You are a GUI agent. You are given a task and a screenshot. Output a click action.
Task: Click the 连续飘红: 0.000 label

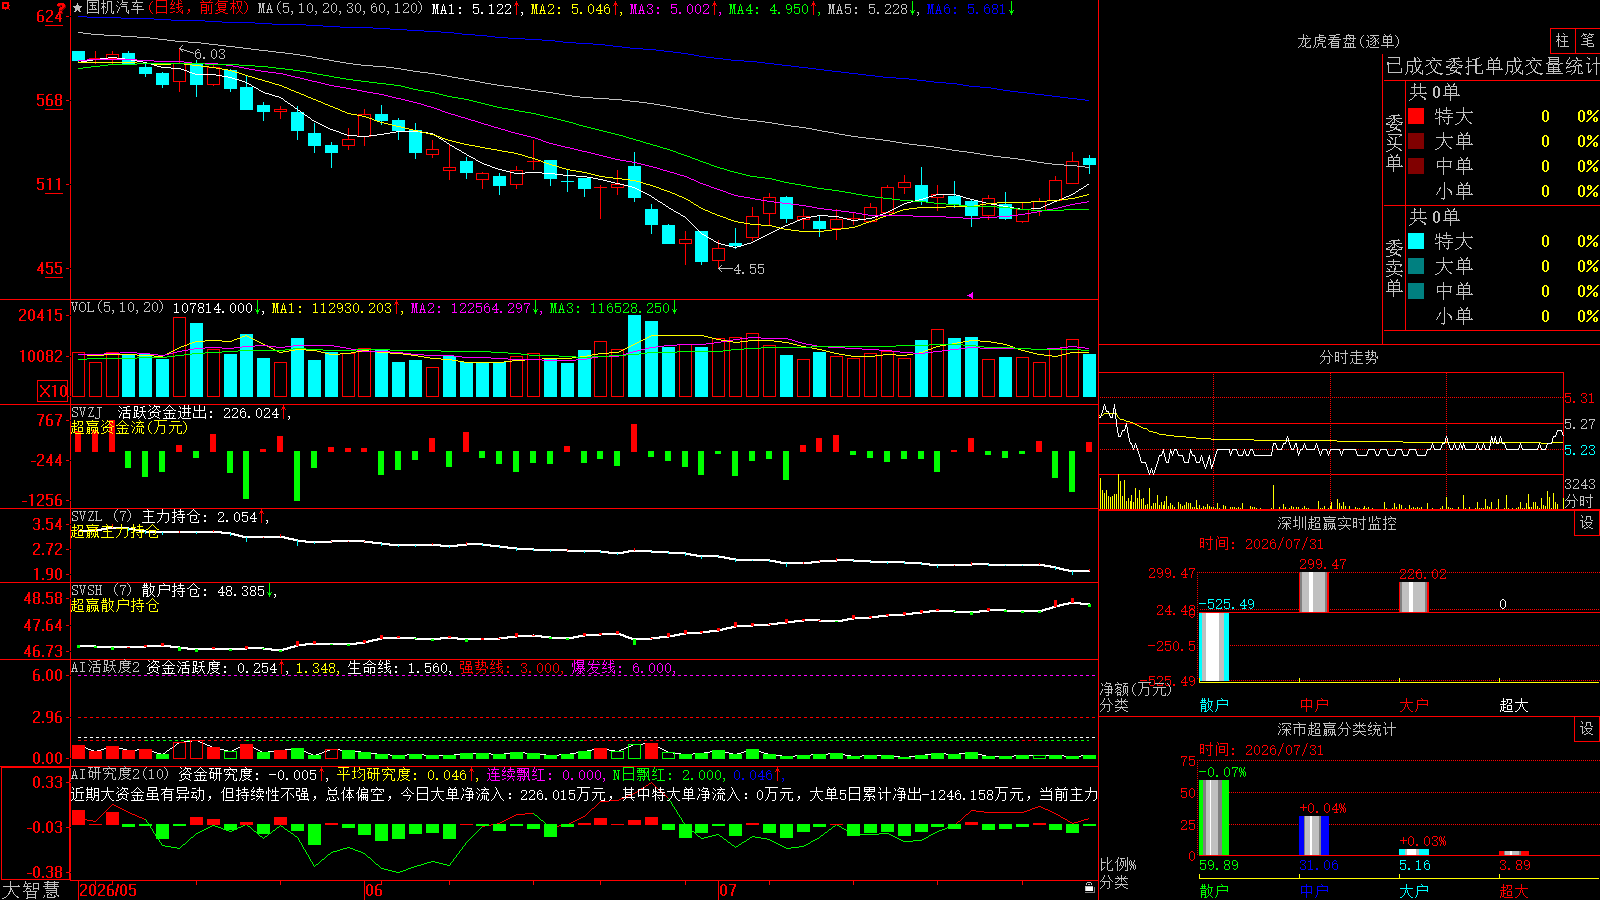[x=545, y=774]
